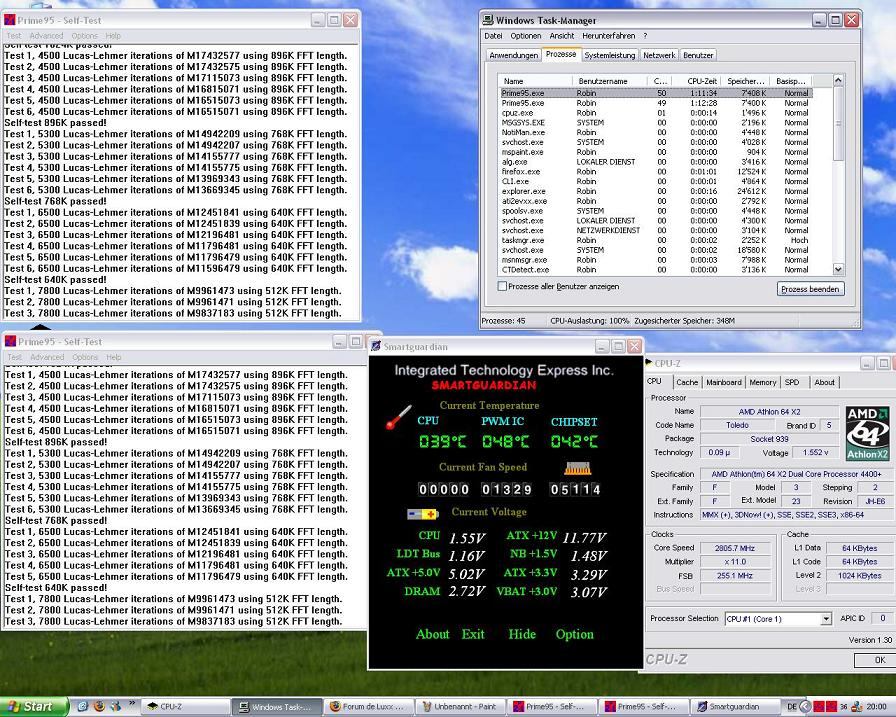This screenshot has width=896, height=717.
Task: Open Test menu in upper Prime95 window
Action: (x=13, y=35)
